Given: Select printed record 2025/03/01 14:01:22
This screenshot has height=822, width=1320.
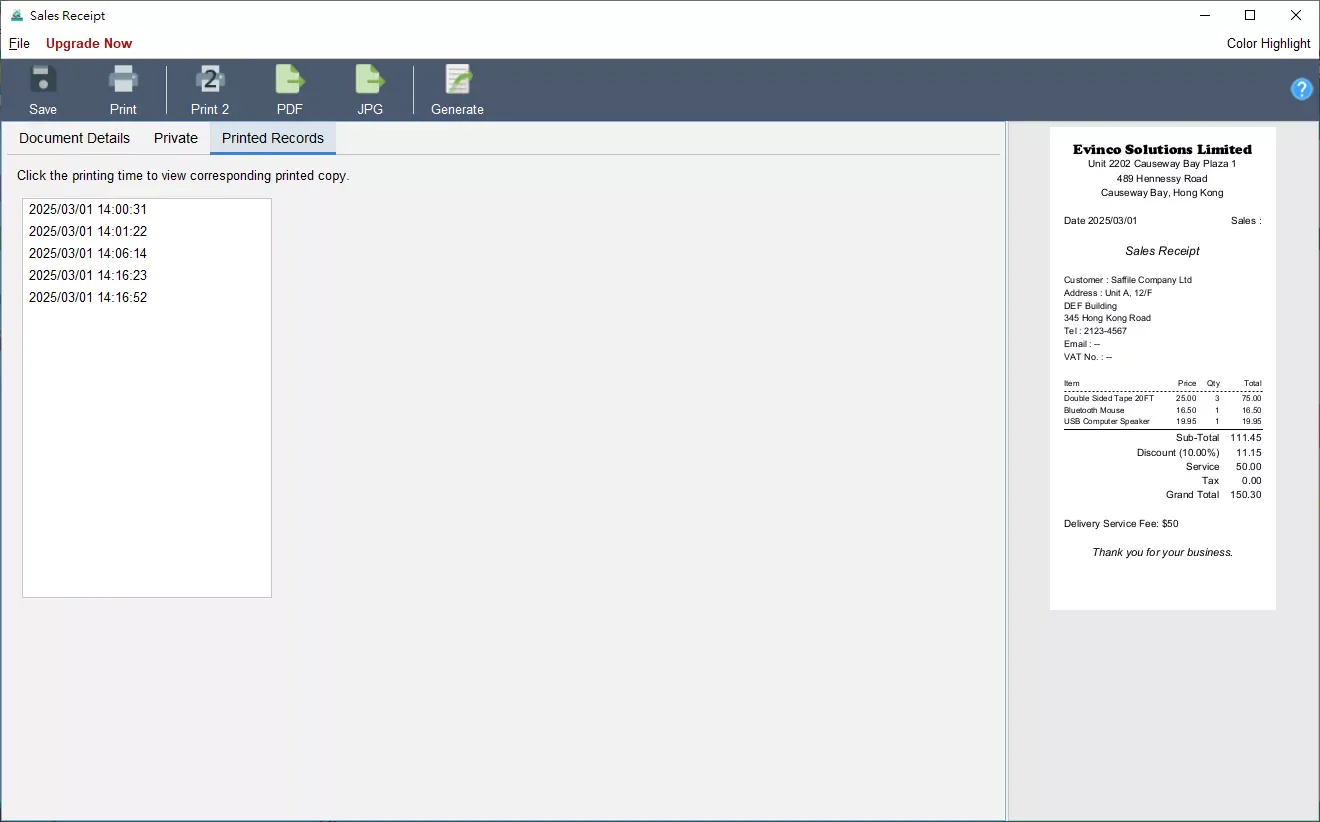Looking at the screenshot, I should (147, 232).
